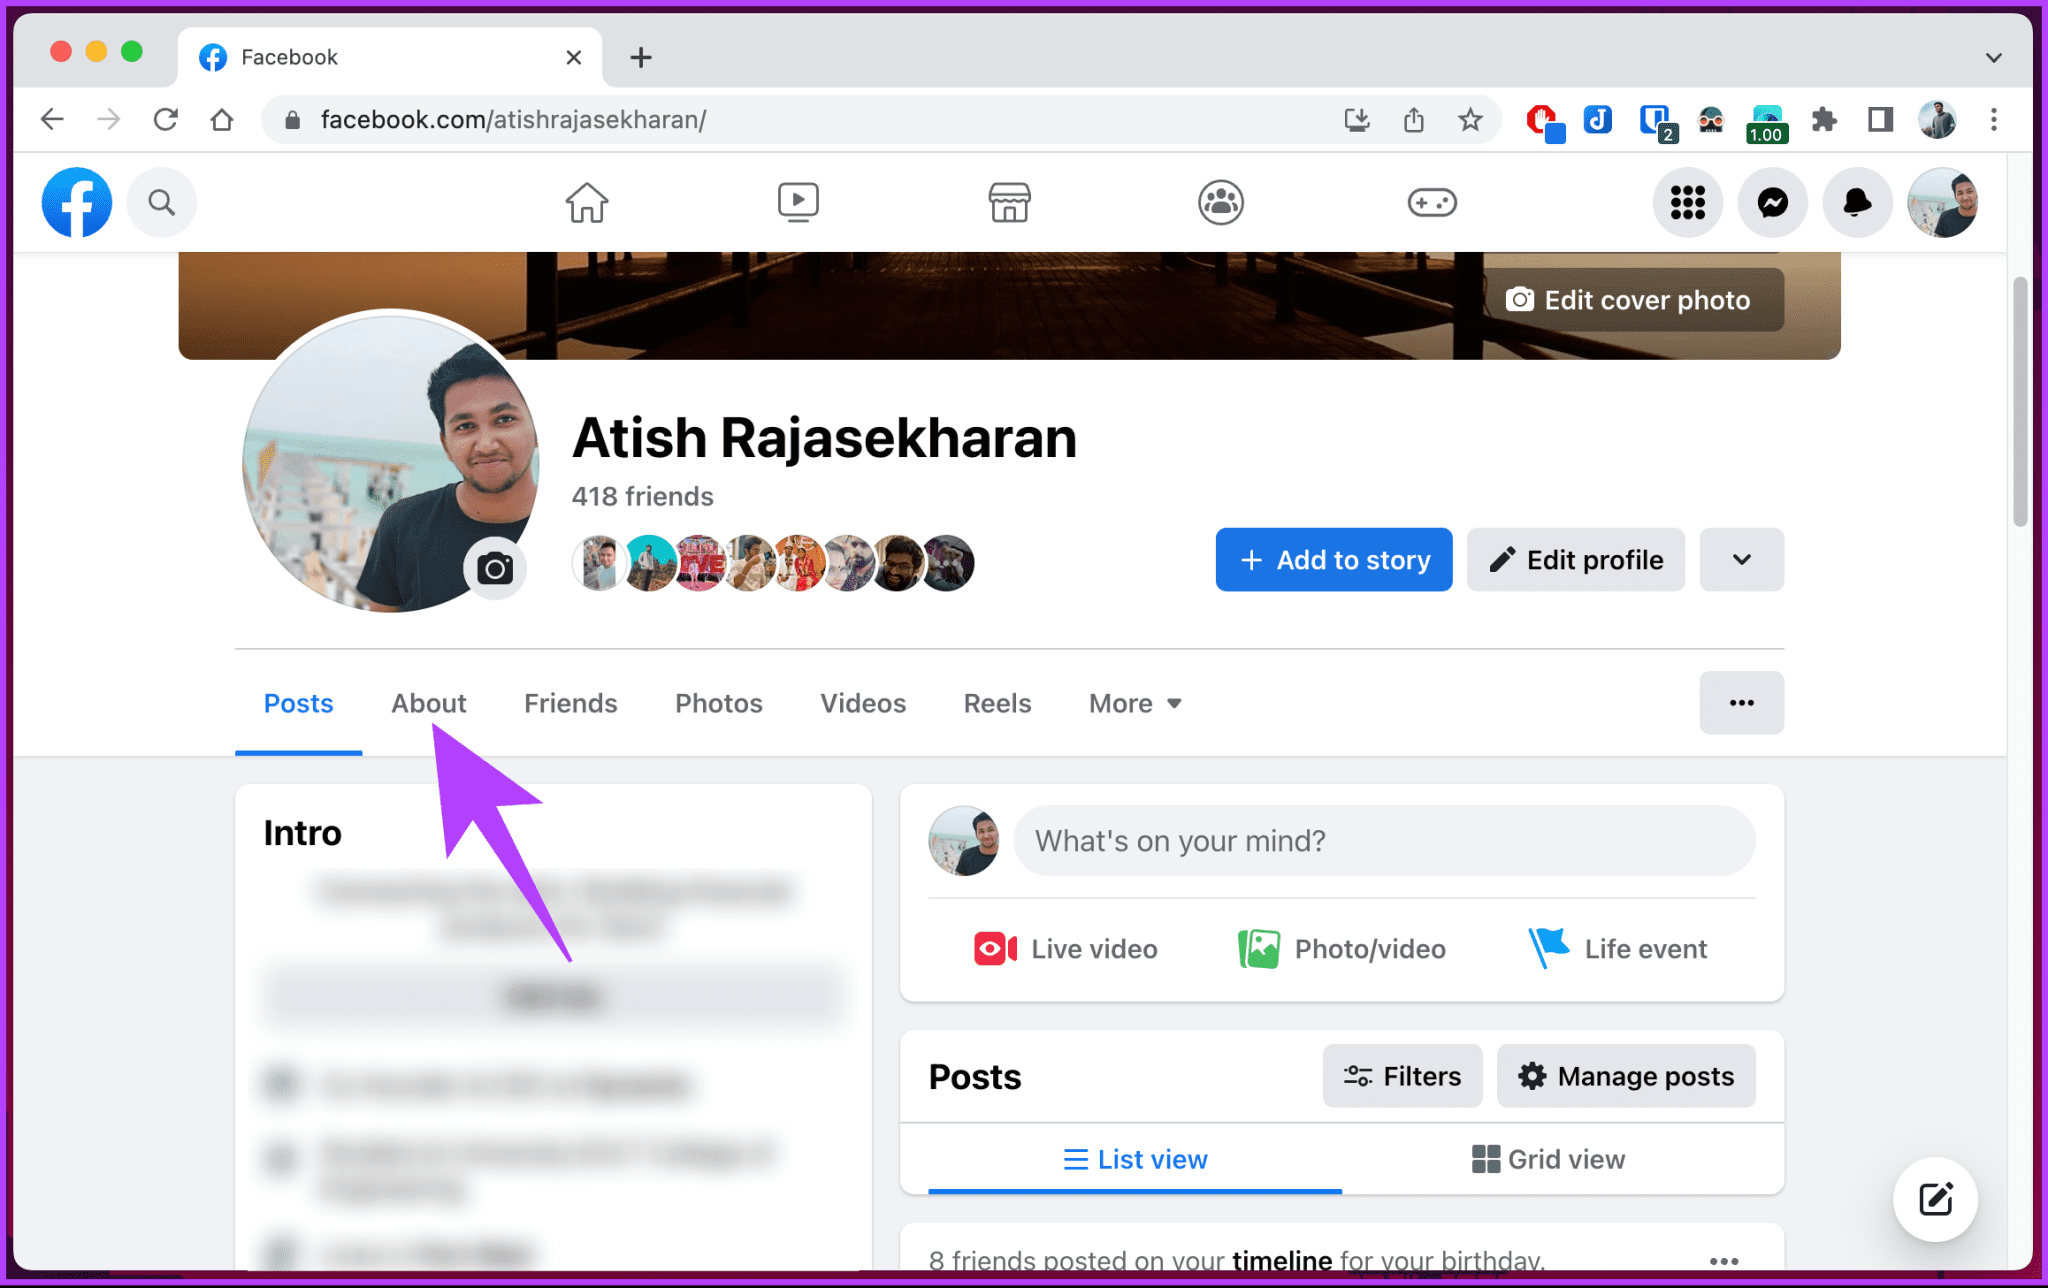Viewport: 2048px width, 1288px height.
Task: Open the App launcher grid icon
Action: coord(1689,203)
